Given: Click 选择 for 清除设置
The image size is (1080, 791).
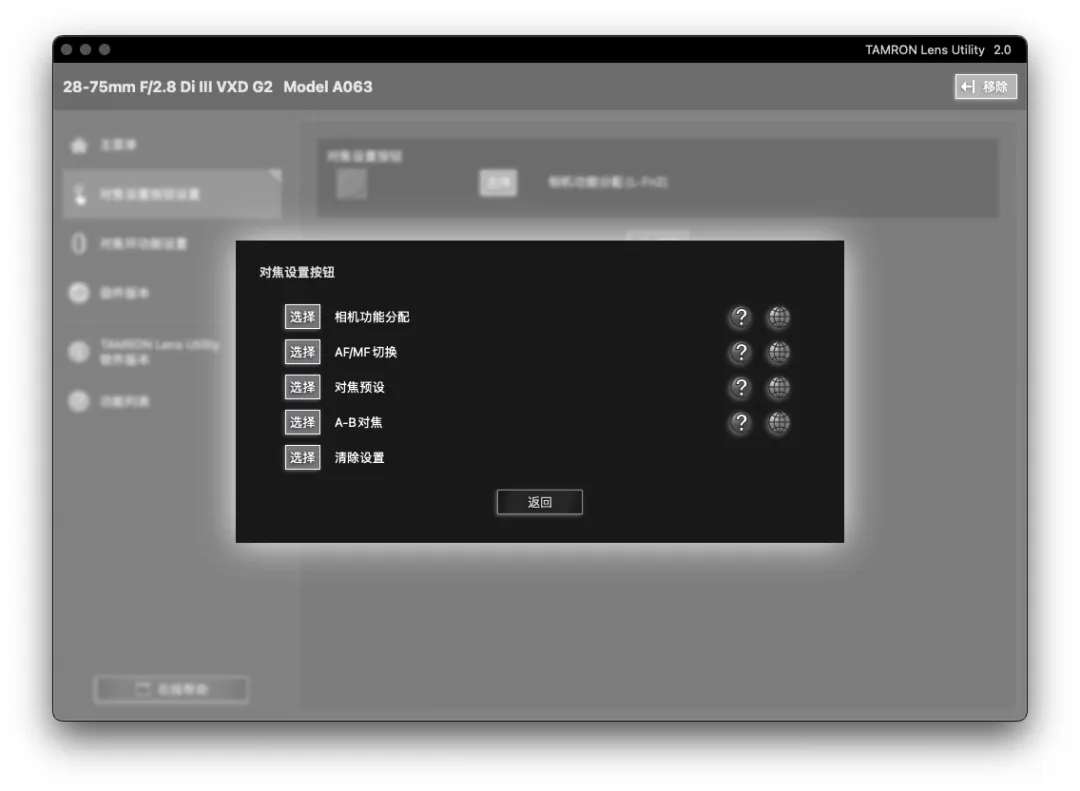Looking at the screenshot, I should point(302,457).
